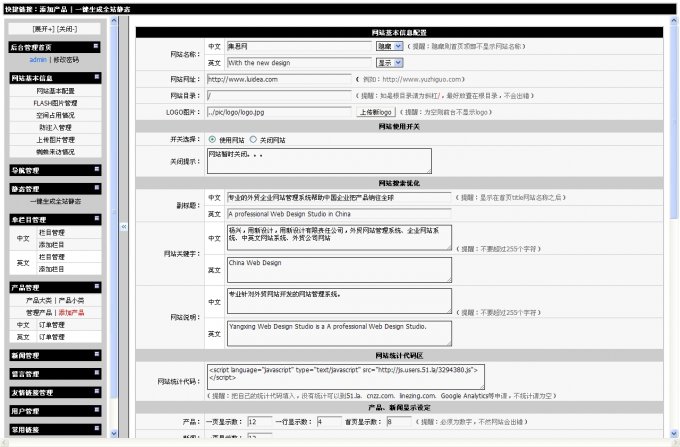
Task: Open 添加栏目 in the 英文 row group
Action: [52, 269]
